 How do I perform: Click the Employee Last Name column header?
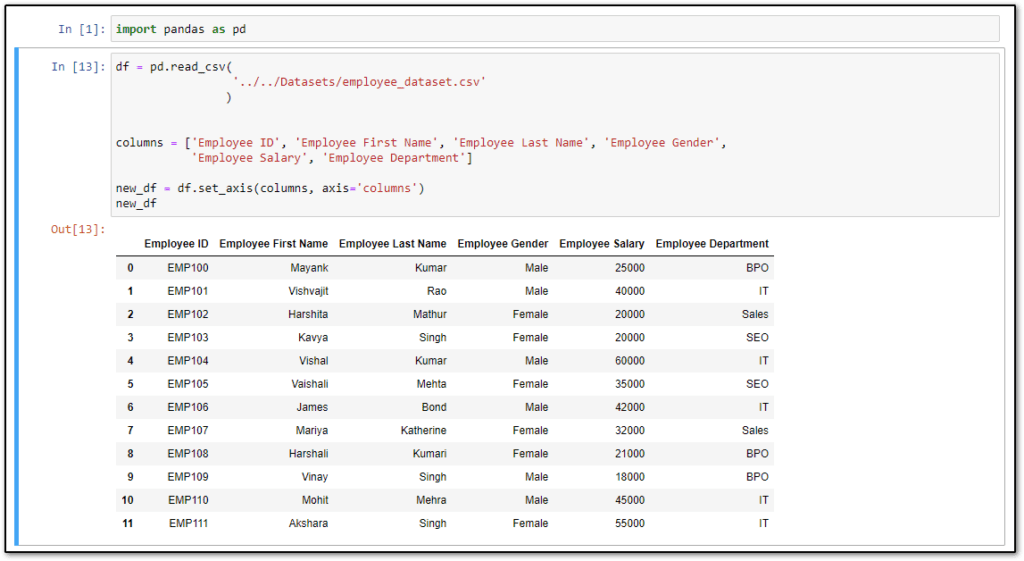[392, 244]
